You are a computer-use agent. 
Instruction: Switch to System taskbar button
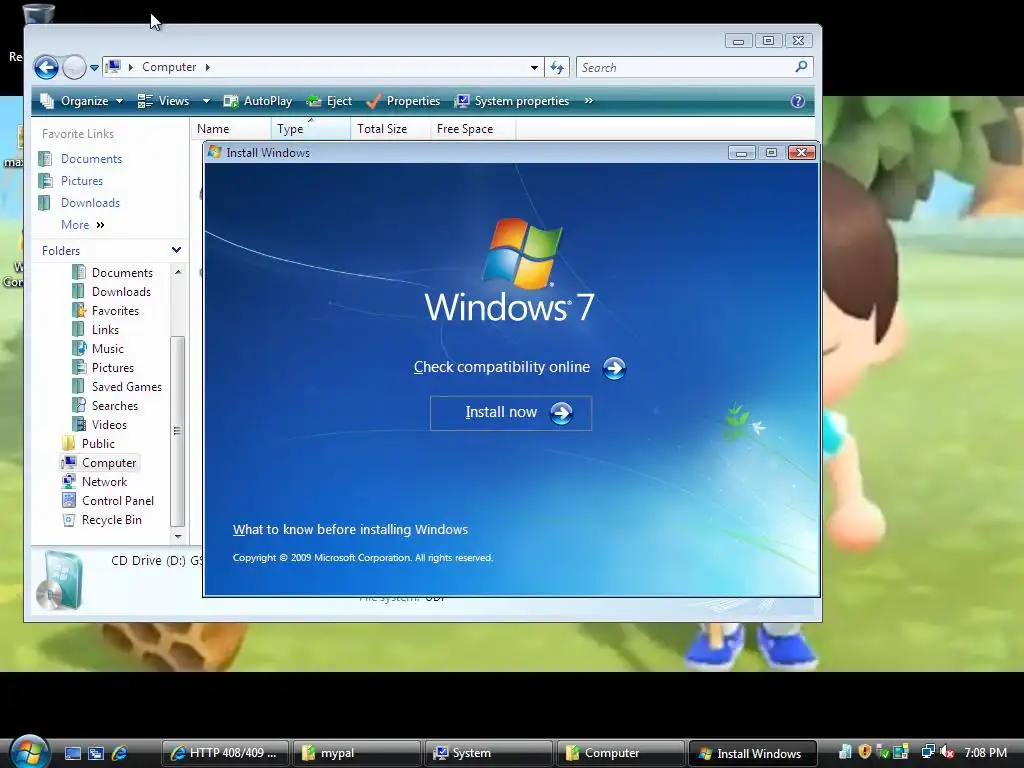[489, 753]
